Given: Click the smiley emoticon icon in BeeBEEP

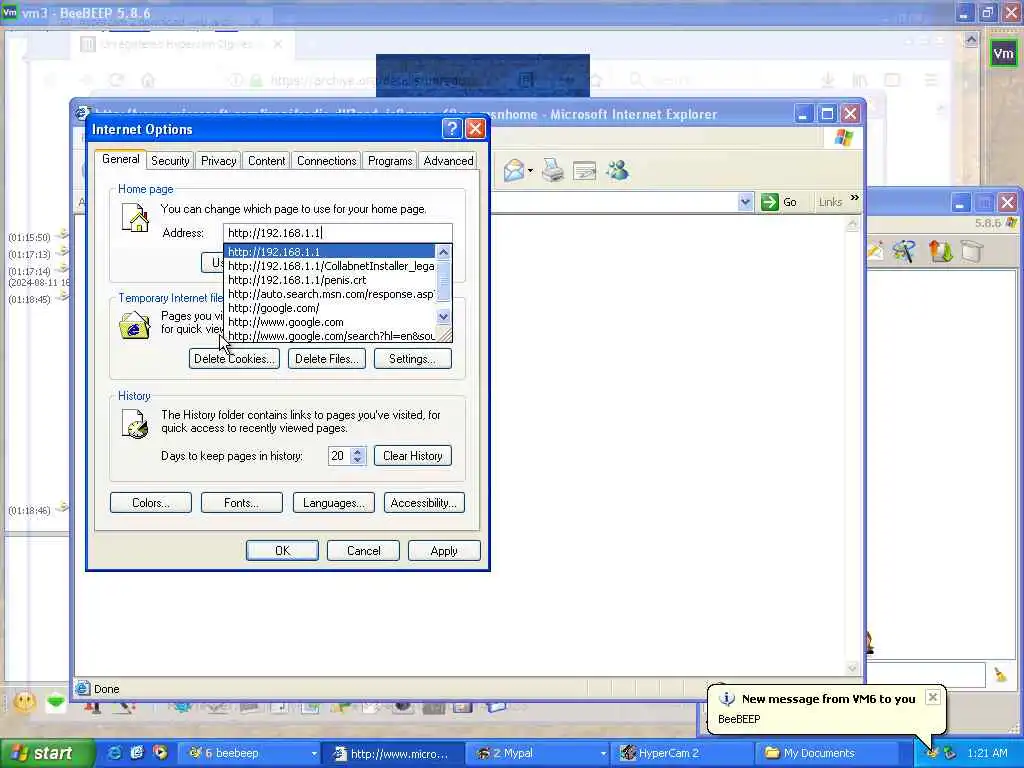Looking at the screenshot, I should [x=25, y=703].
